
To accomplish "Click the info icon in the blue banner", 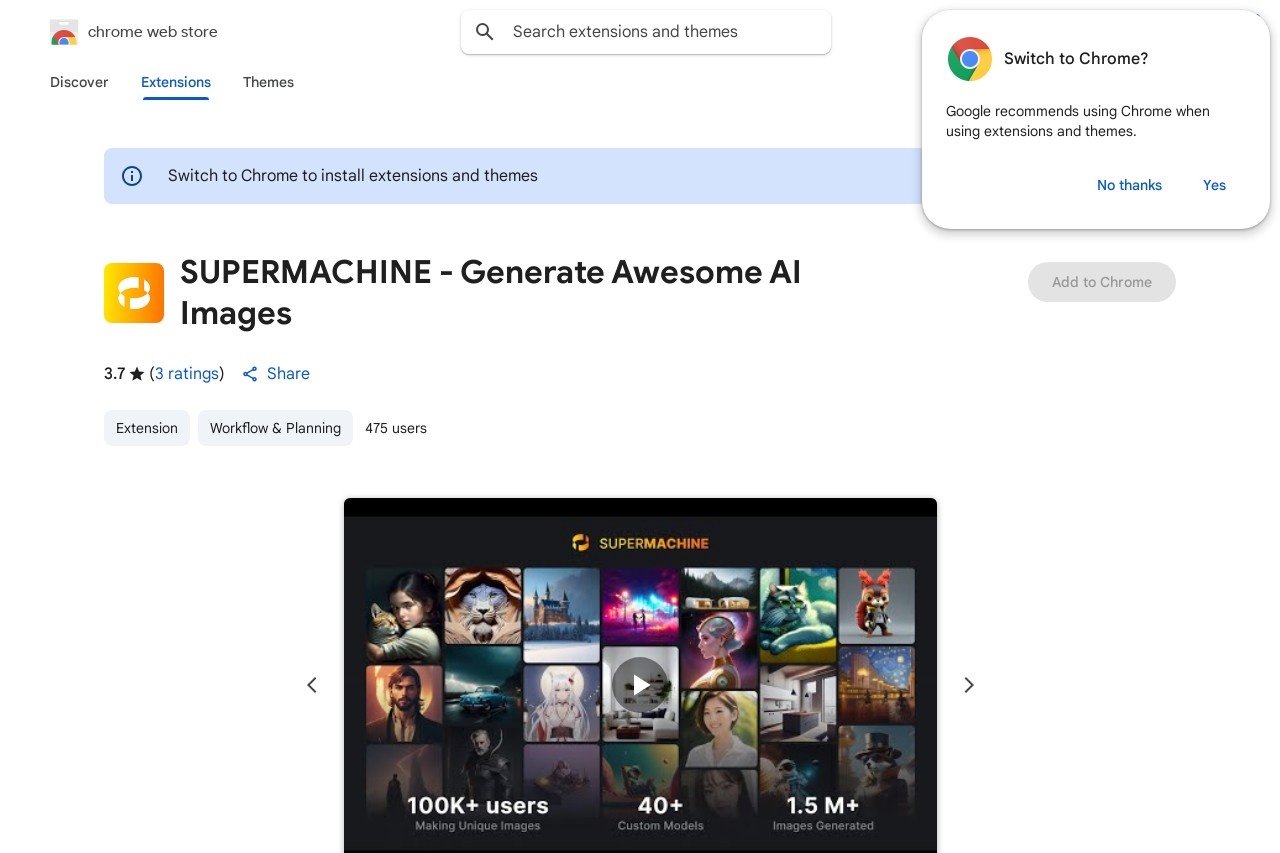I will pyautogui.click(x=132, y=176).
